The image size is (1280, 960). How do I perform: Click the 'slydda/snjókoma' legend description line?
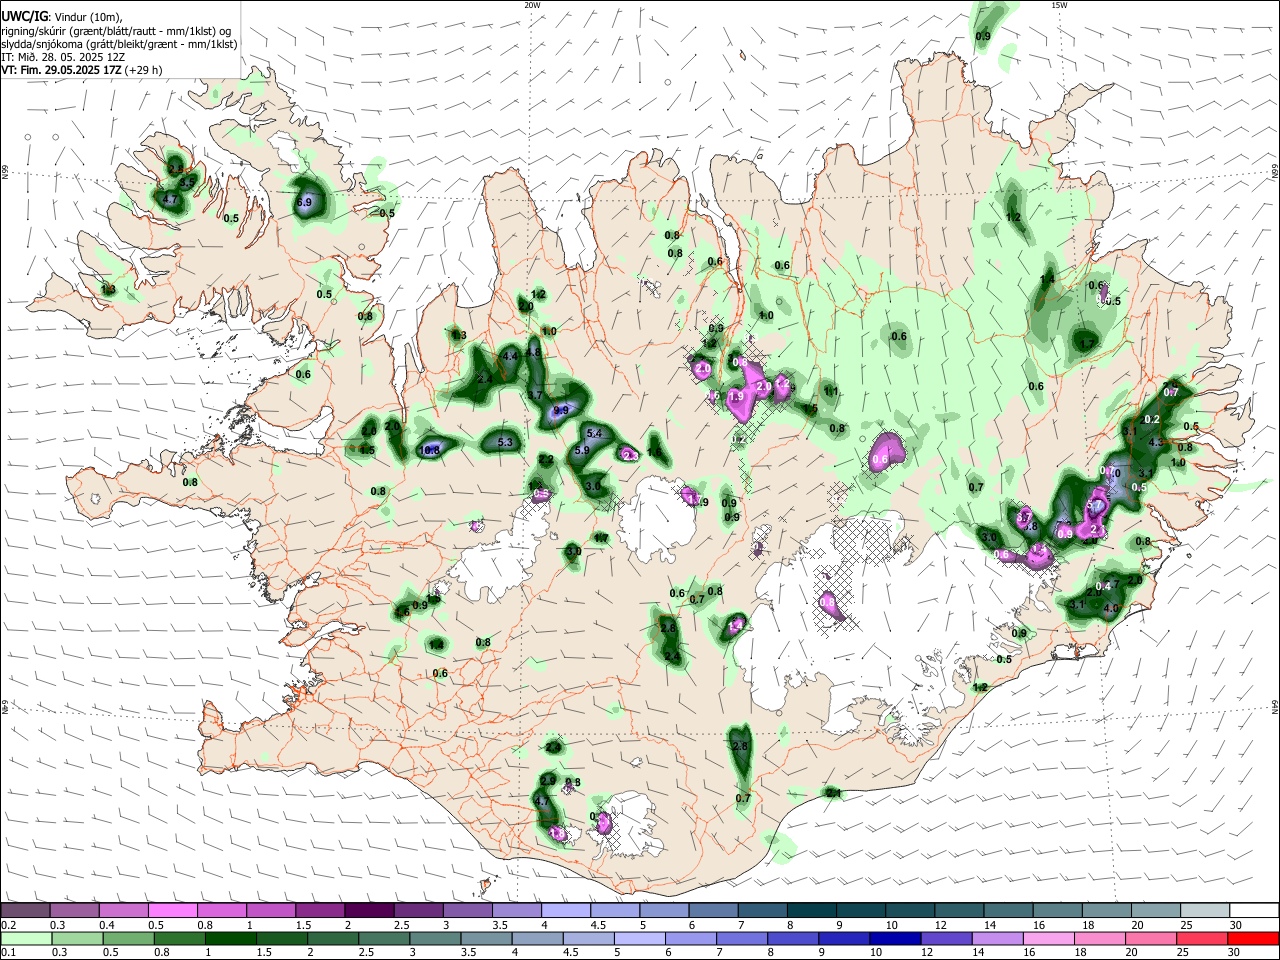[119, 44]
